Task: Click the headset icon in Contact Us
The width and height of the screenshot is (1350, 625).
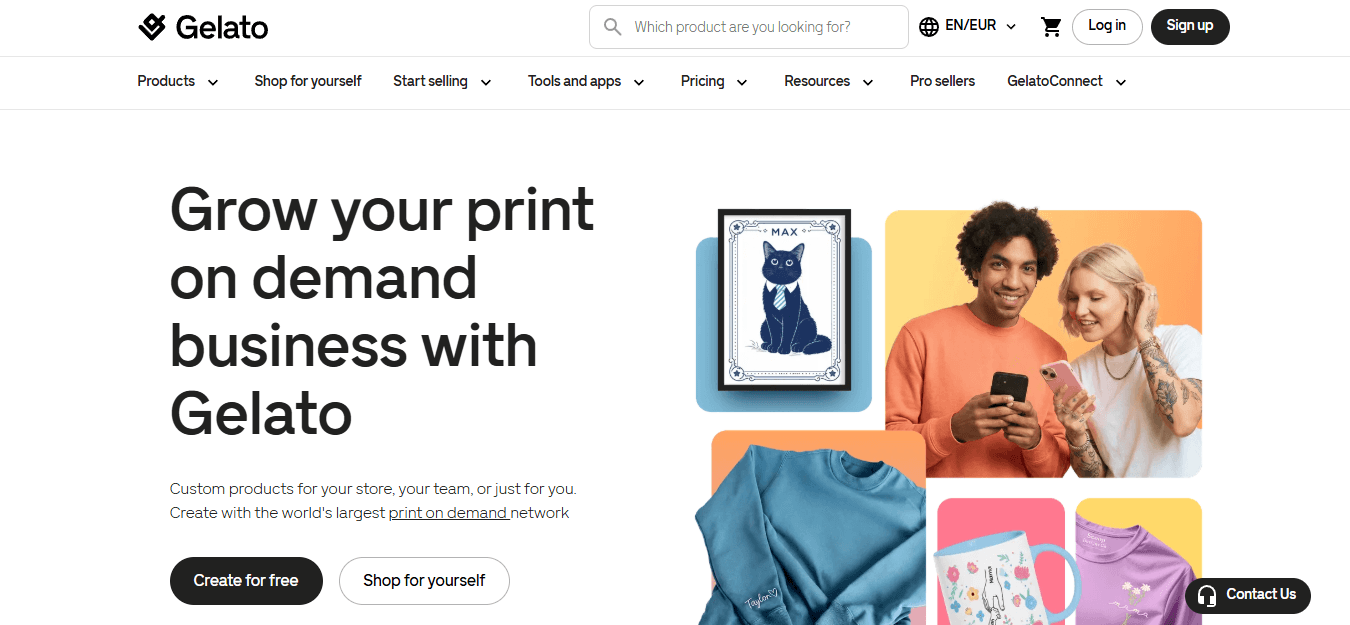Action: click(x=1207, y=595)
